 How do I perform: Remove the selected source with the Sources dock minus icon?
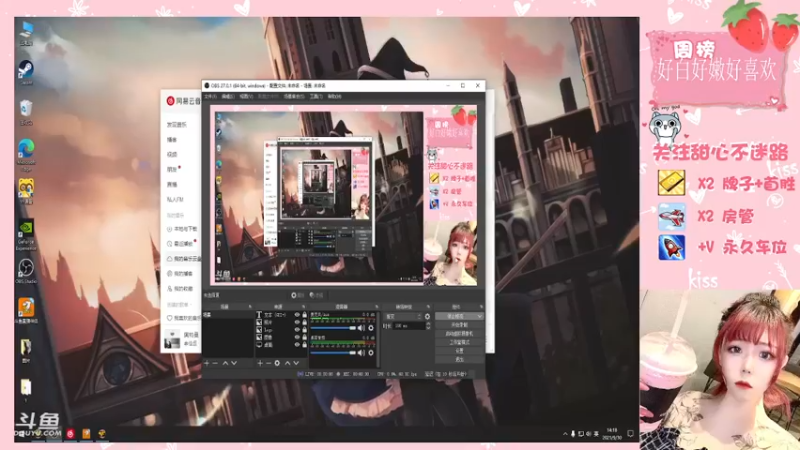pyautogui.click(x=268, y=363)
